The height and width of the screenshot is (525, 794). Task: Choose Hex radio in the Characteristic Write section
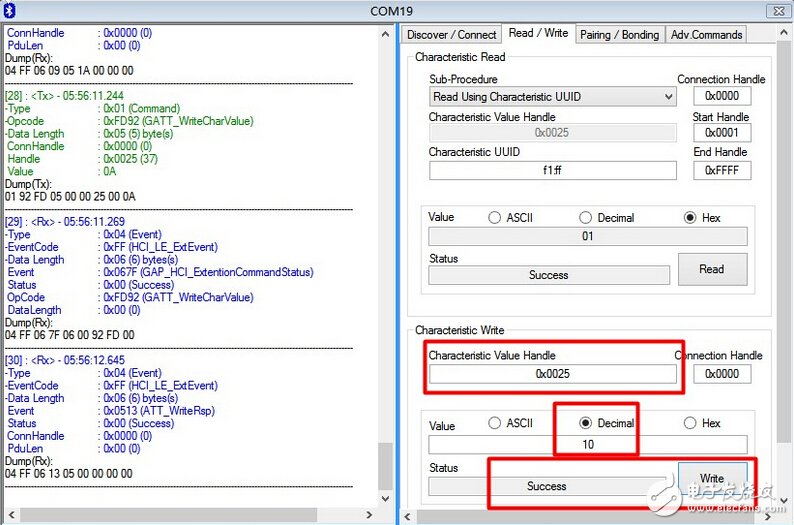[x=690, y=423]
